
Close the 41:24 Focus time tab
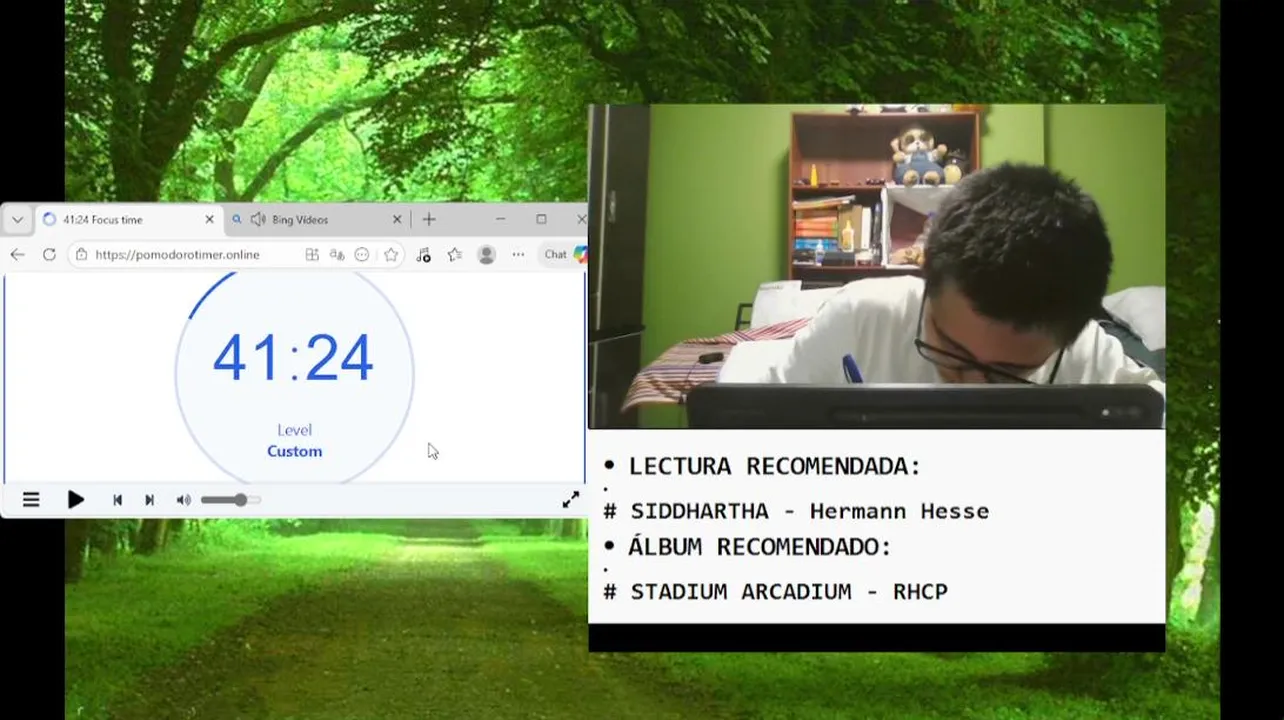click(x=209, y=219)
